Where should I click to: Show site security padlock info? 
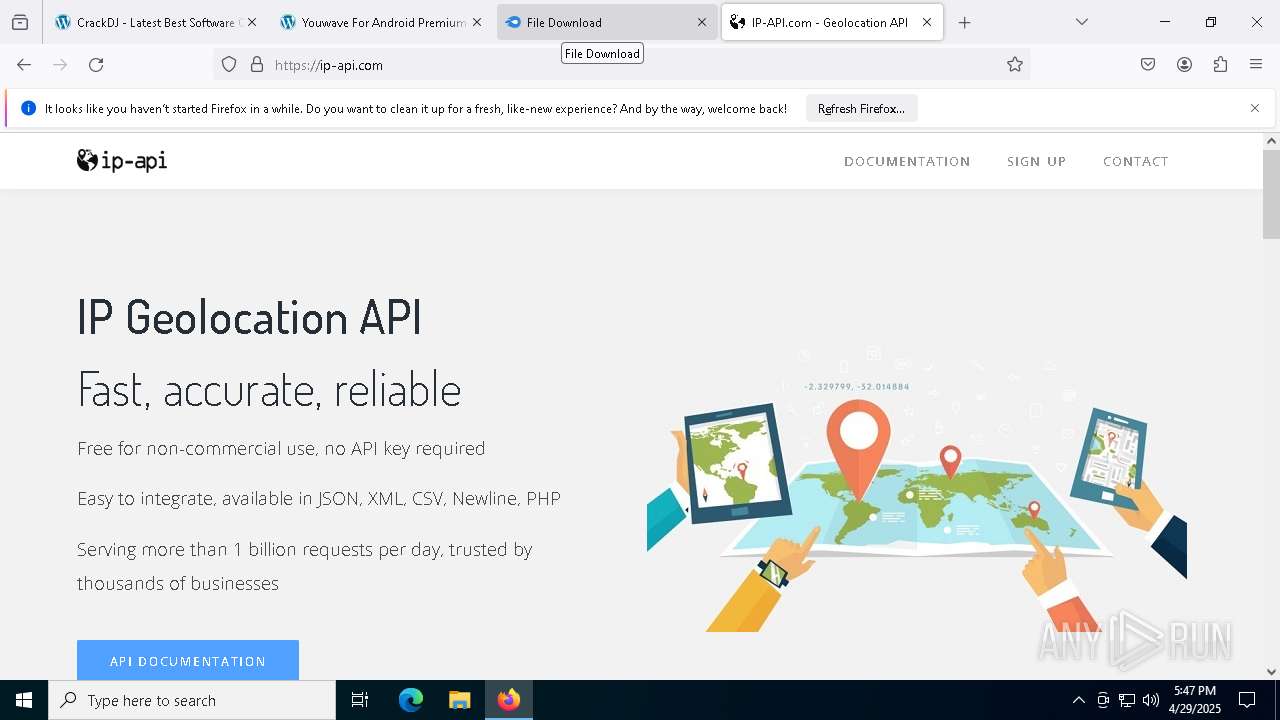tap(257, 65)
